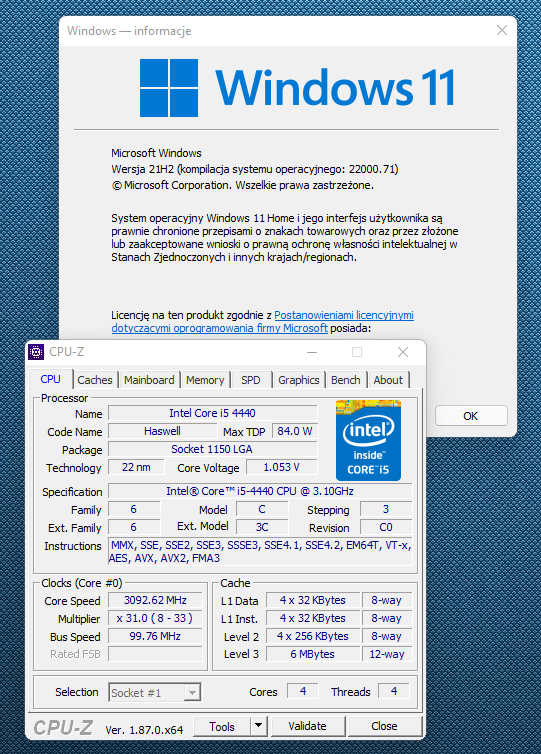Click the Level 3 value 6 MBytes
Screen dimensions: 541x754
[313, 654]
